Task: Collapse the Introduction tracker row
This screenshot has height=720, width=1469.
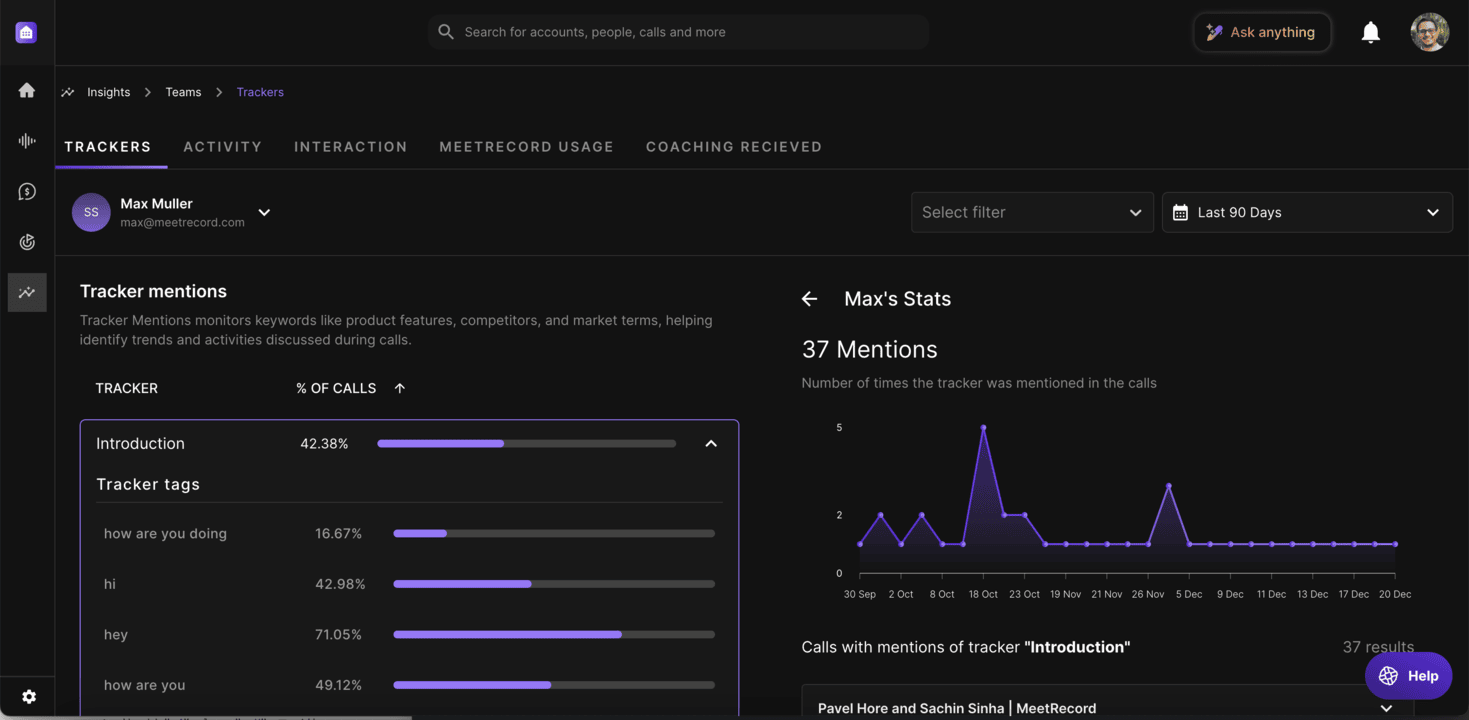Action: (x=711, y=444)
